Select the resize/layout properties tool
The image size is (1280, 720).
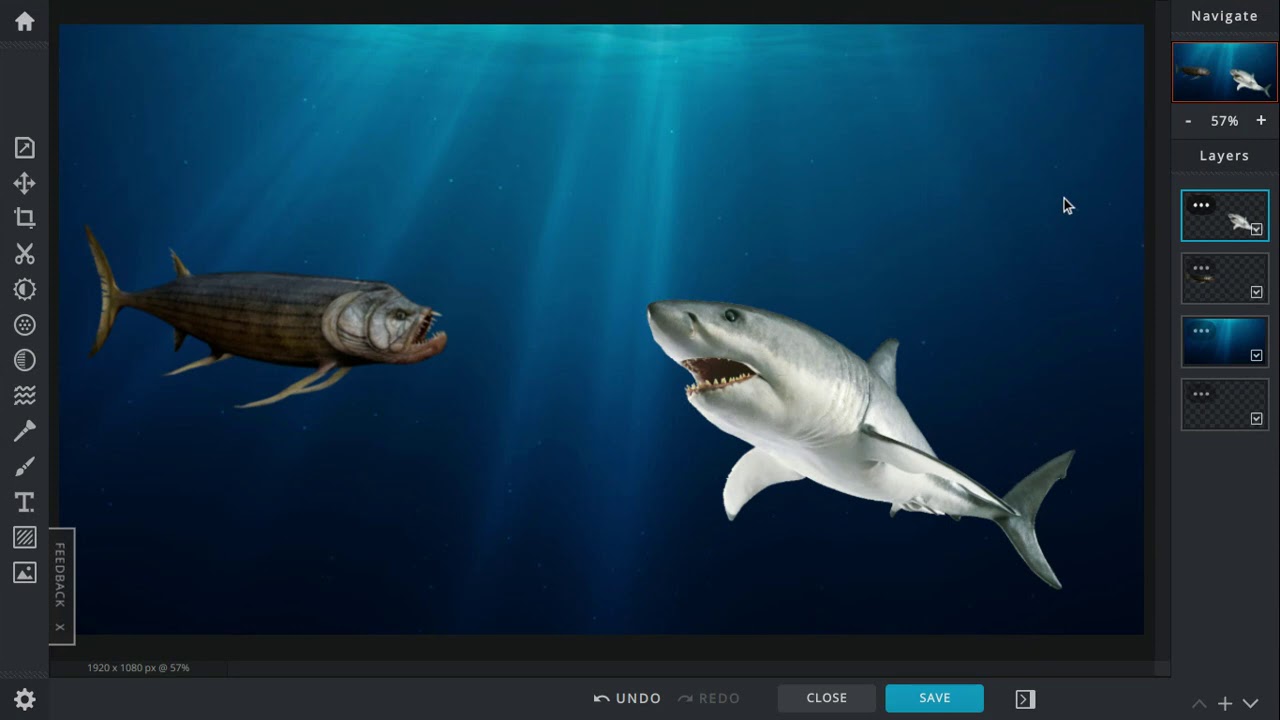(25, 148)
